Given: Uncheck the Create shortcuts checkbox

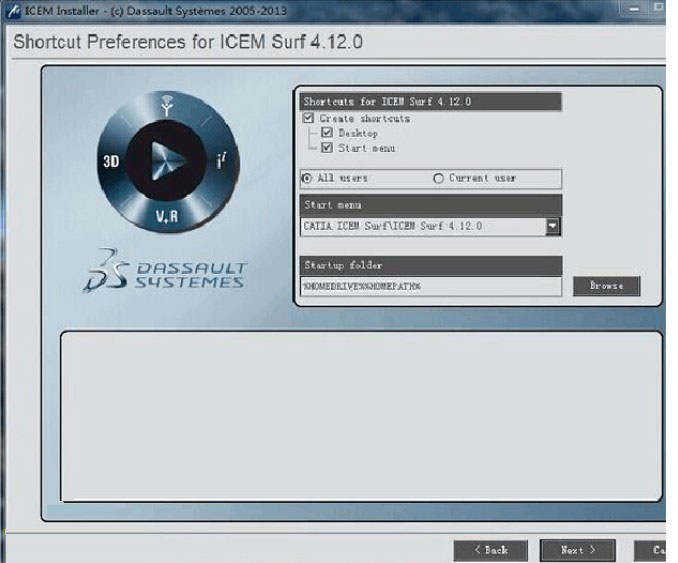Looking at the screenshot, I should pos(308,118).
